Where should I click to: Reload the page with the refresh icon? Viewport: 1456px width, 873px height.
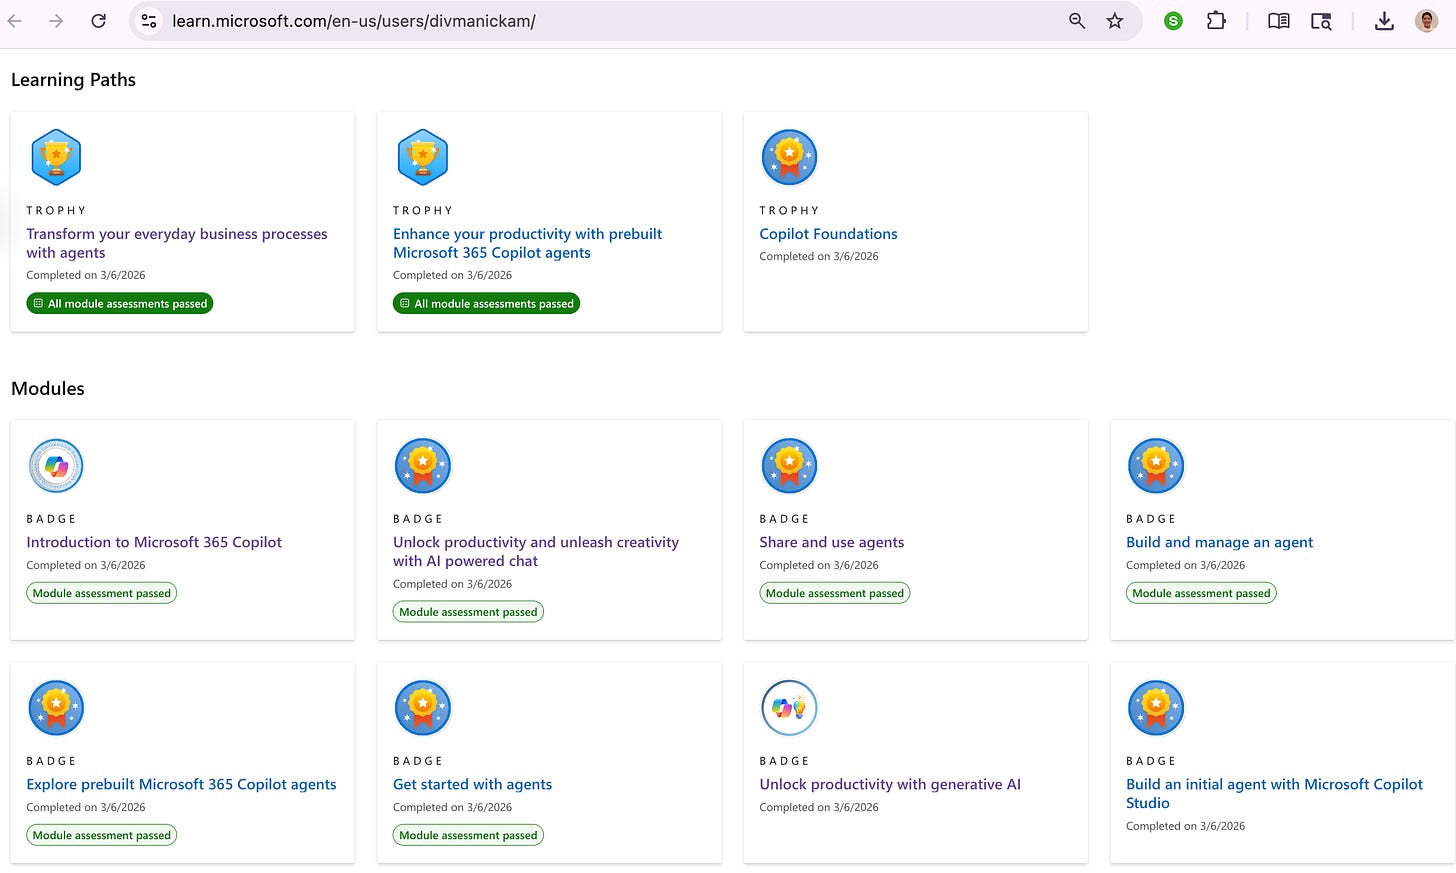pos(98,21)
